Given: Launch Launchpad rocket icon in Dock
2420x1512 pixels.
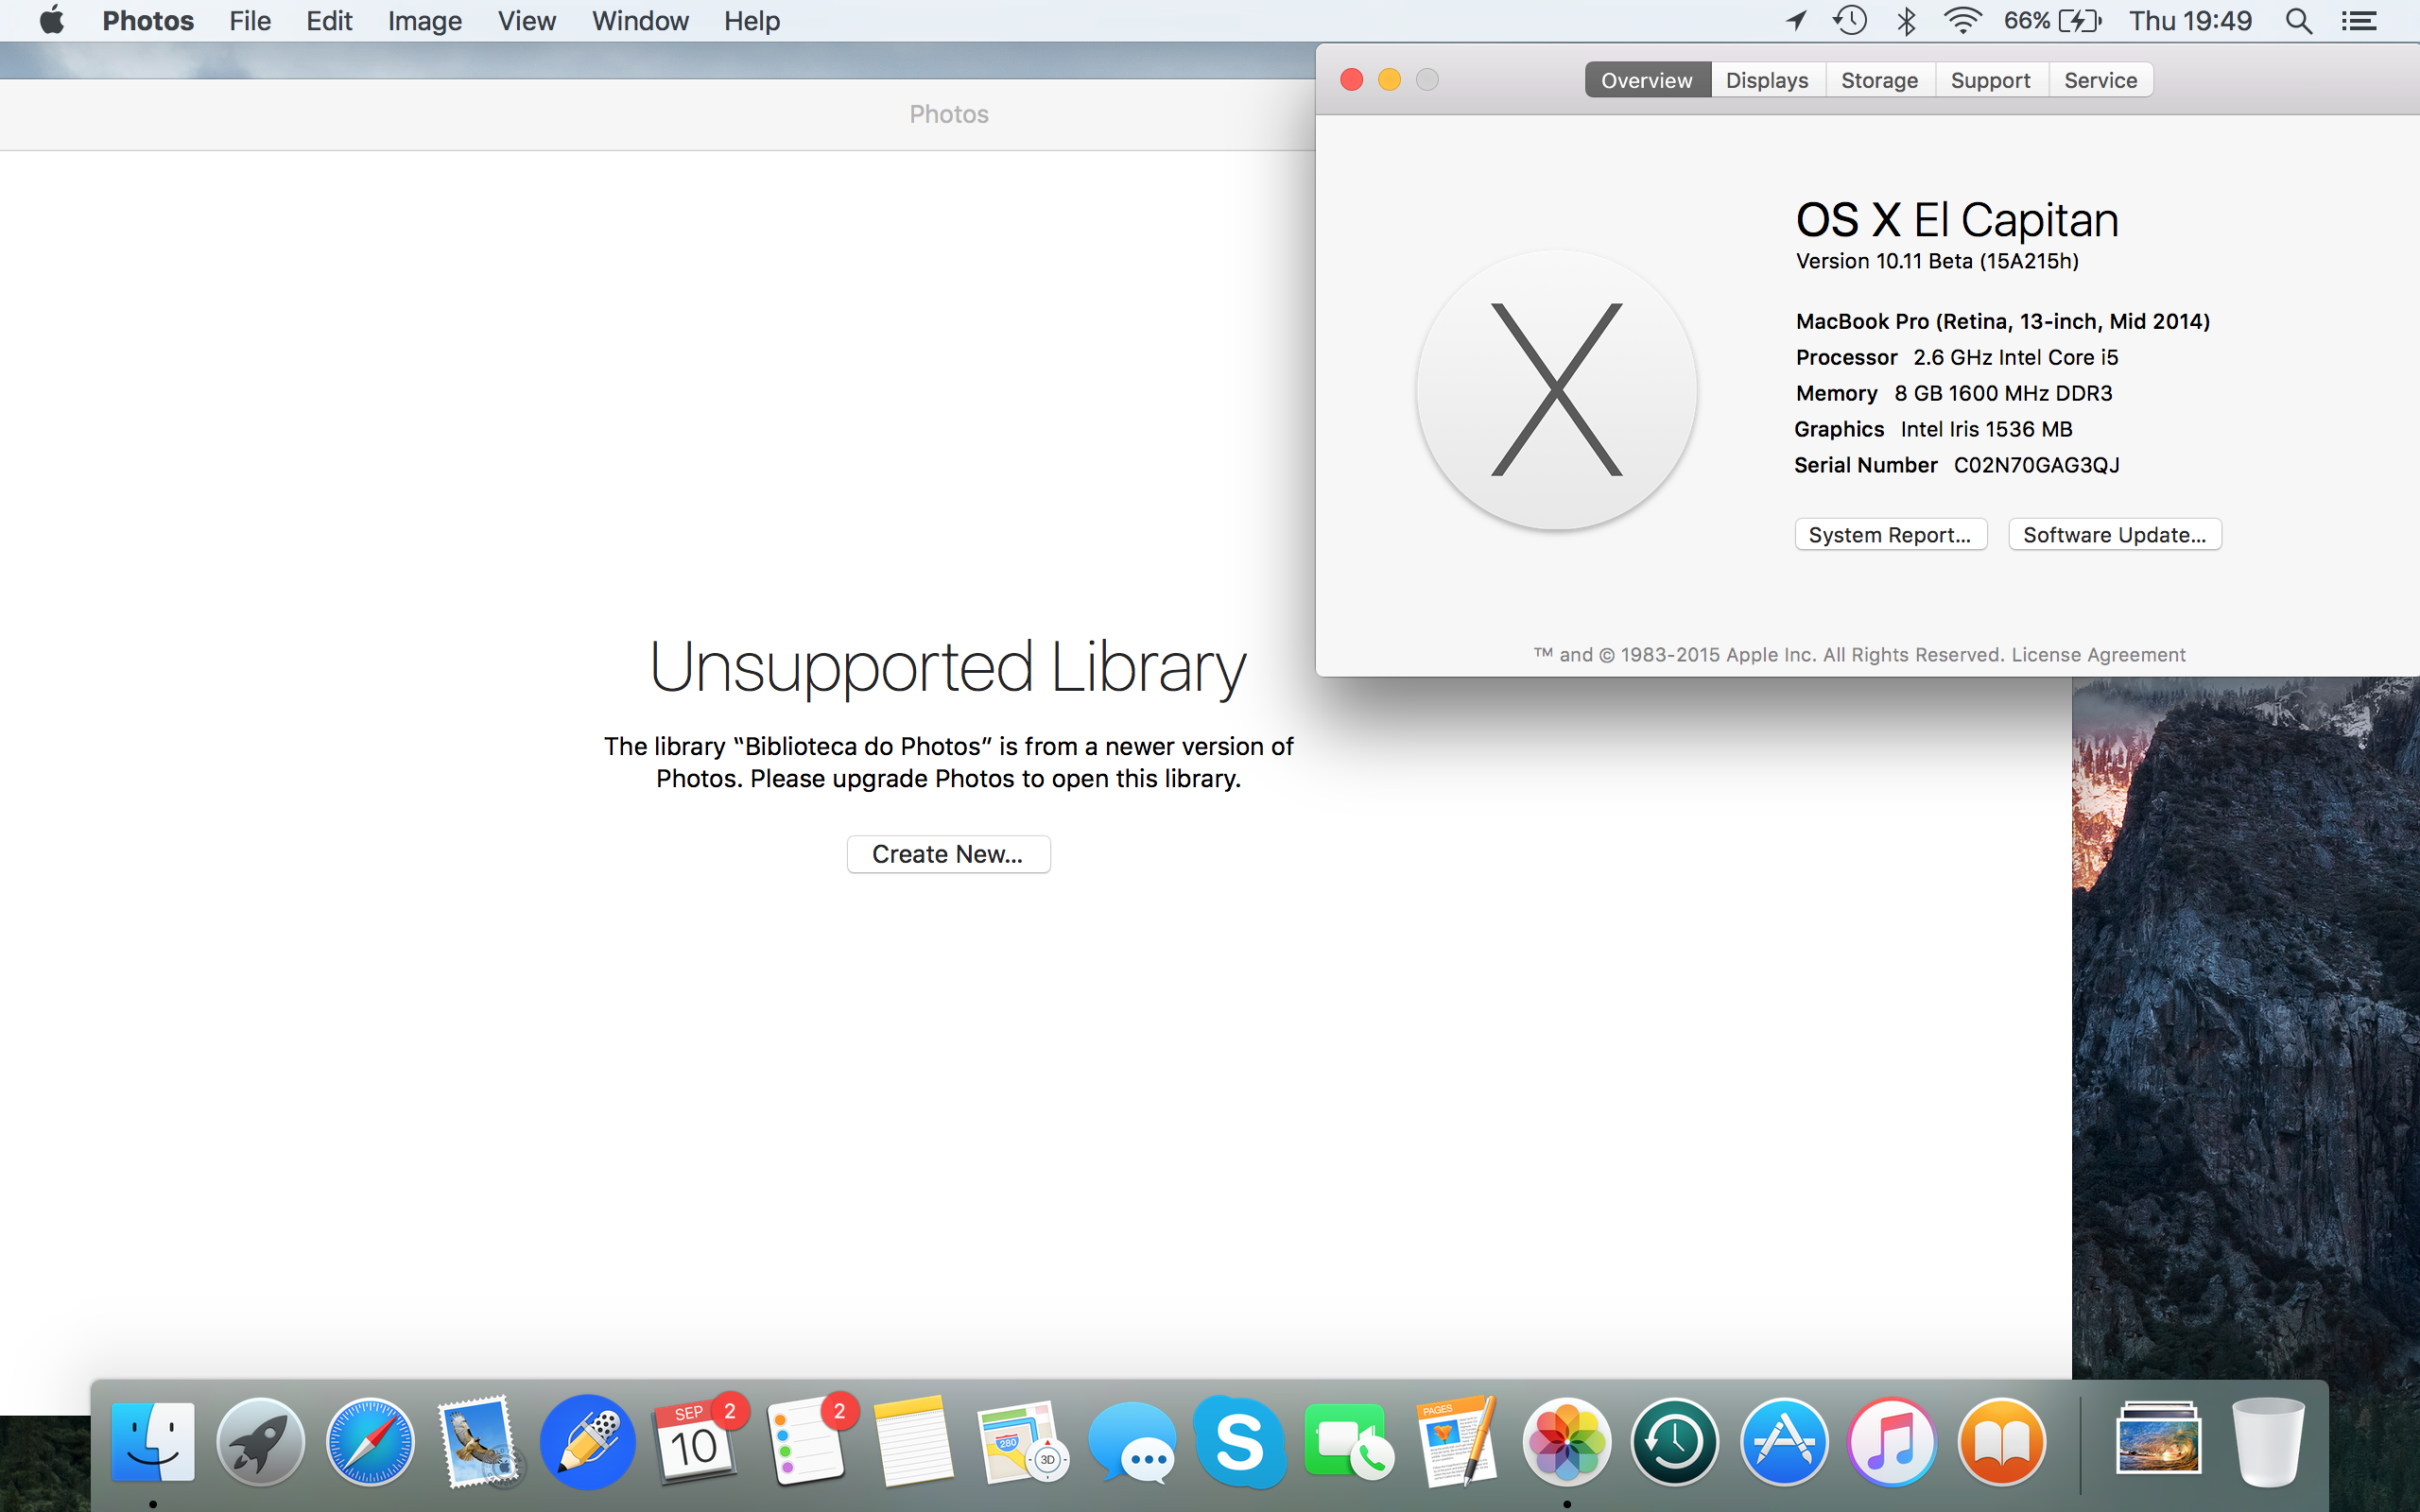Looking at the screenshot, I should 261,1442.
